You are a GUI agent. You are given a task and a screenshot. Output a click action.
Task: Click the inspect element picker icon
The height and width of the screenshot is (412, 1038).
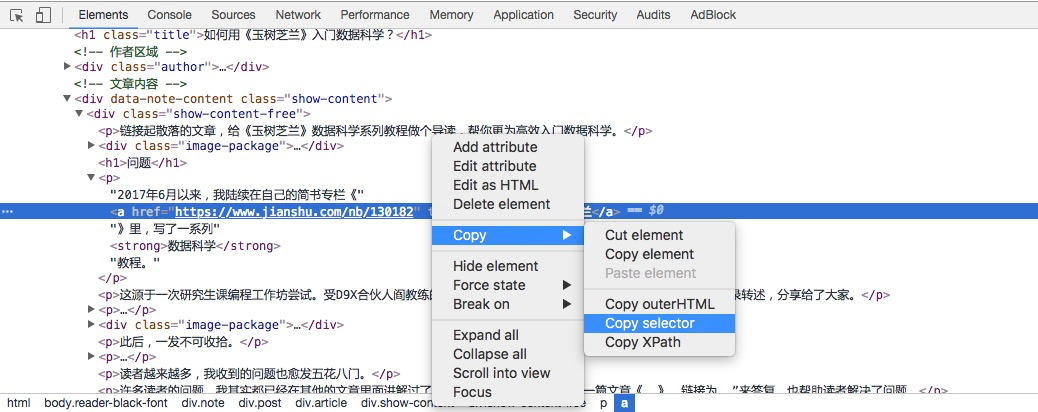[x=17, y=15]
